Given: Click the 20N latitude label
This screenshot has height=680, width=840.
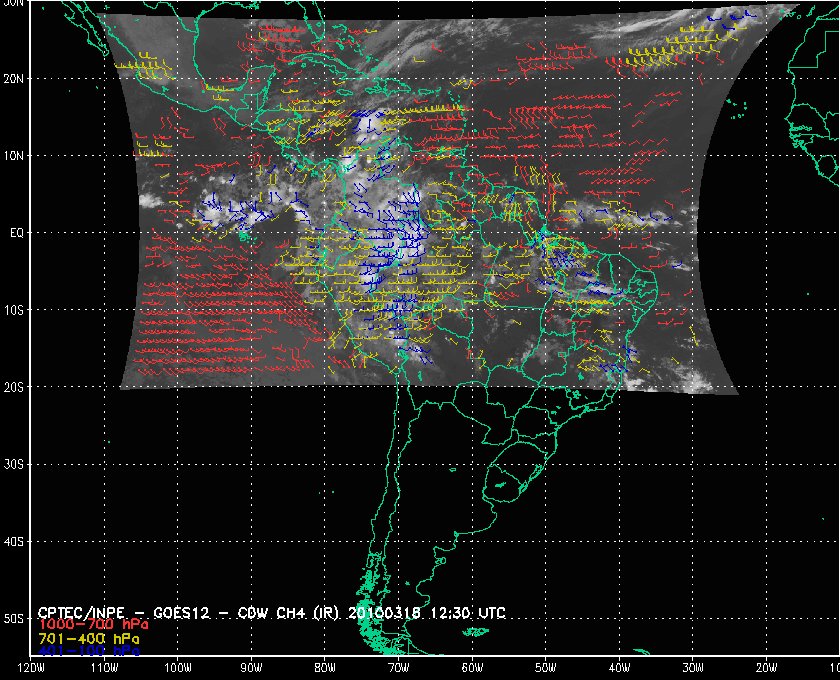Looking at the screenshot, I should 14,79.
